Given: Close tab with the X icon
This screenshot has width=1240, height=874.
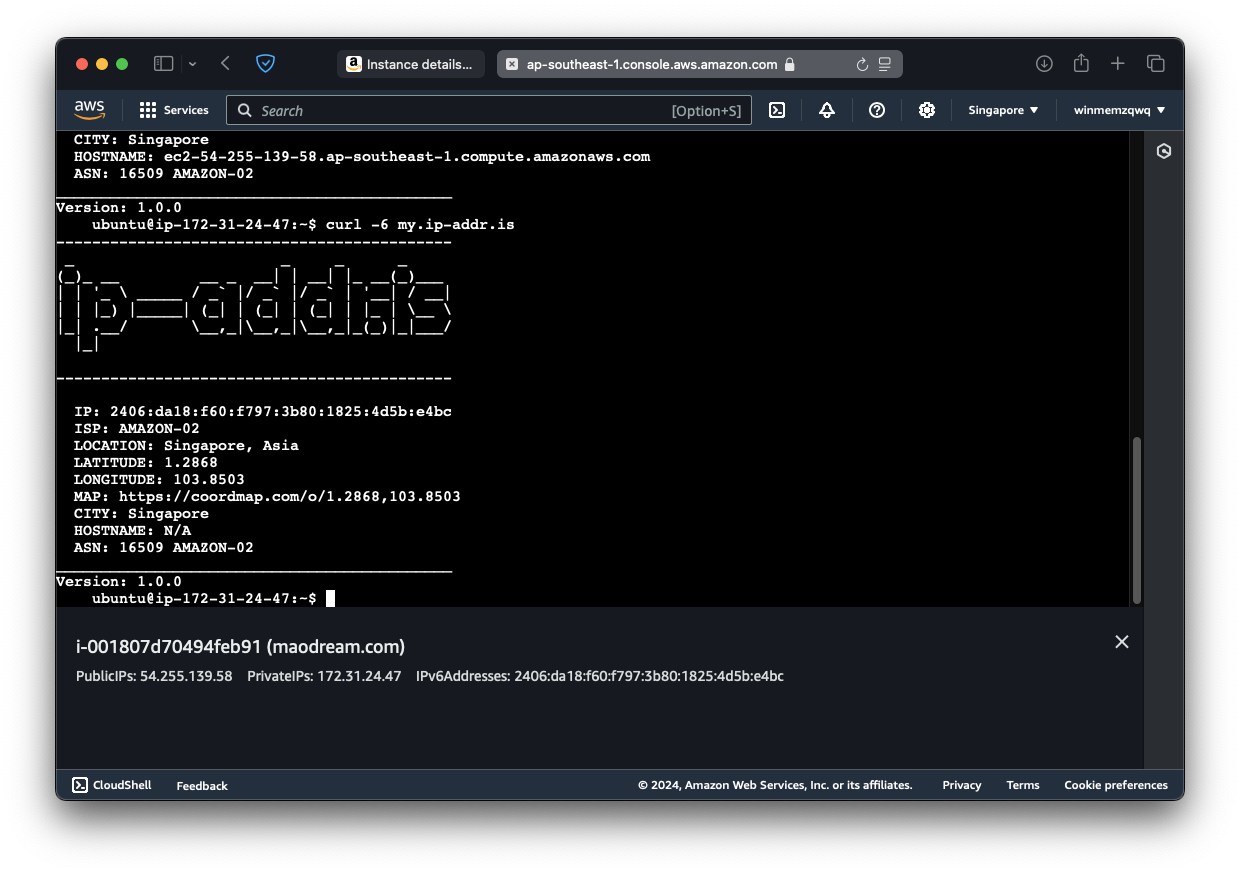Looking at the screenshot, I should [x=512, y=64].
